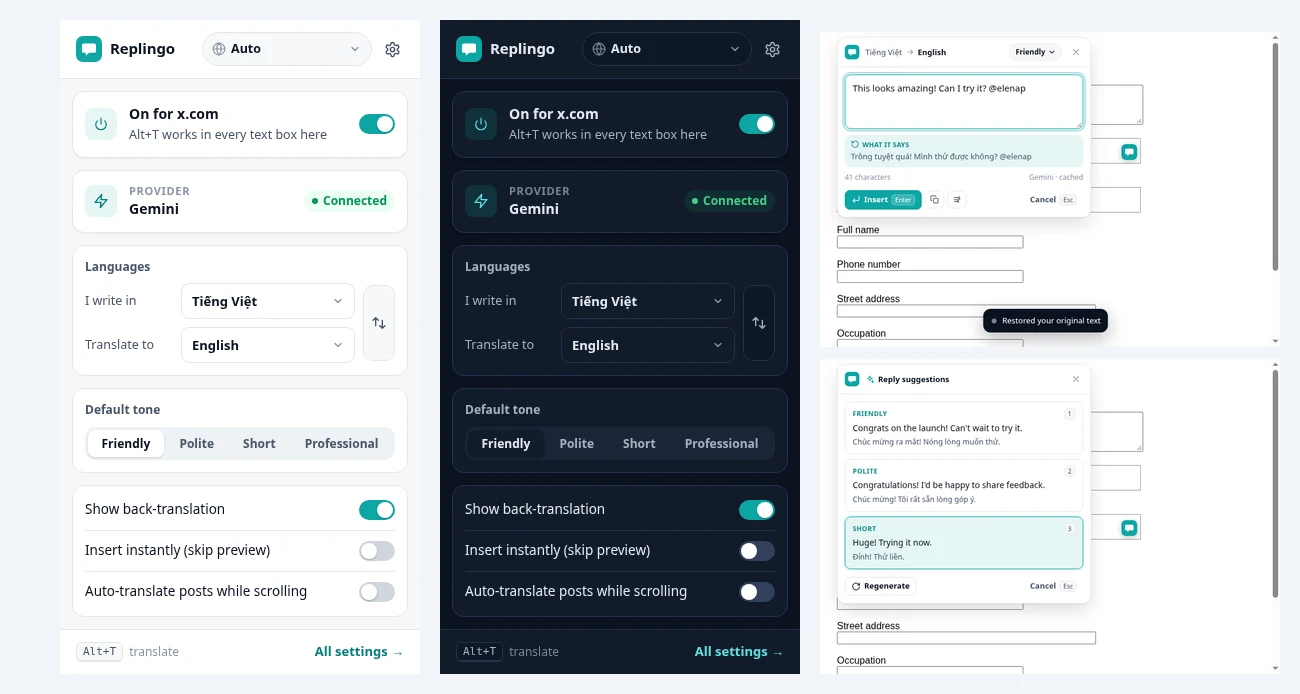The image size is (1300, 694).
Task: Choose Polite reply suggestion Congratulations
Action: (964, 485)
